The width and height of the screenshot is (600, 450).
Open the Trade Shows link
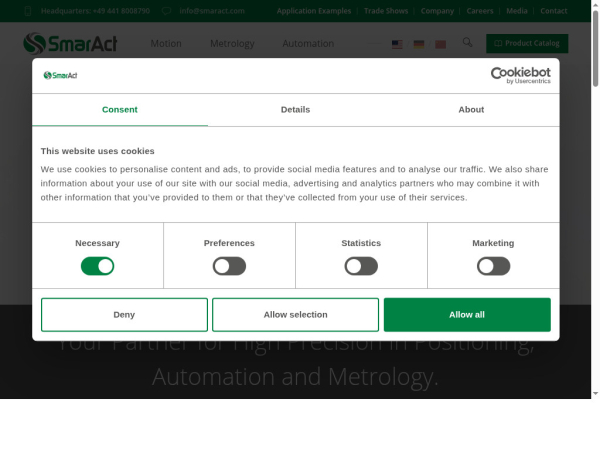click(386, 11)
